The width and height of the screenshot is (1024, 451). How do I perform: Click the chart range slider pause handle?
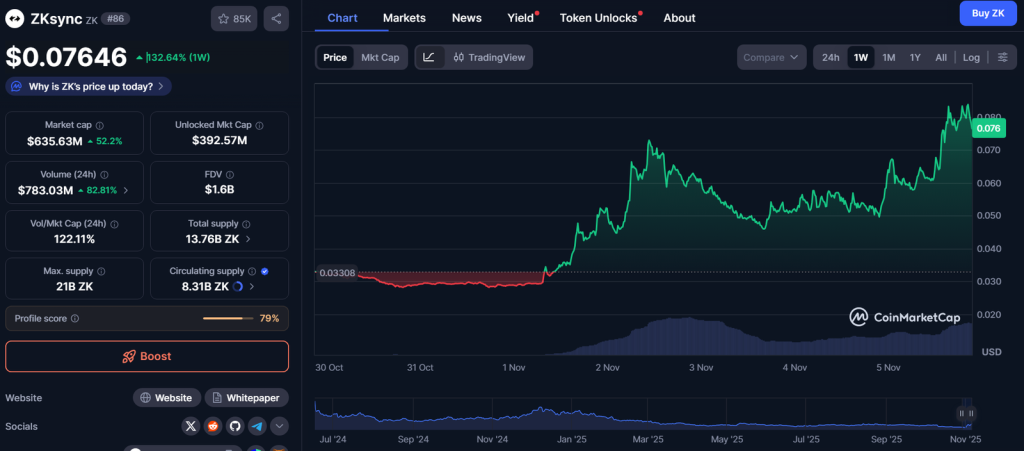pyautogui.click(x=965, y=413)
